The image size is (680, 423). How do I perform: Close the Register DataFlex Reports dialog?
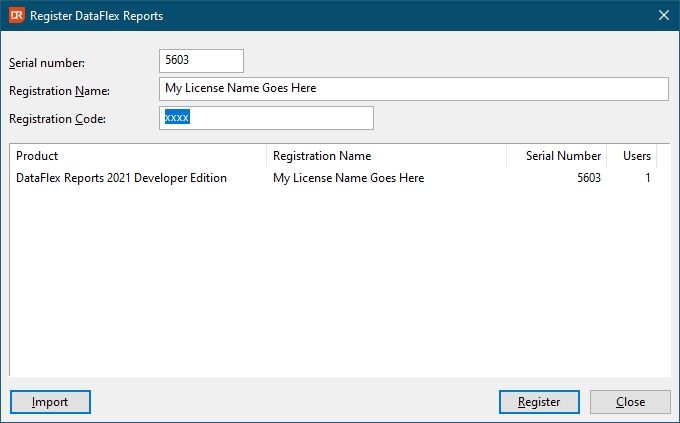pos(664,15)
